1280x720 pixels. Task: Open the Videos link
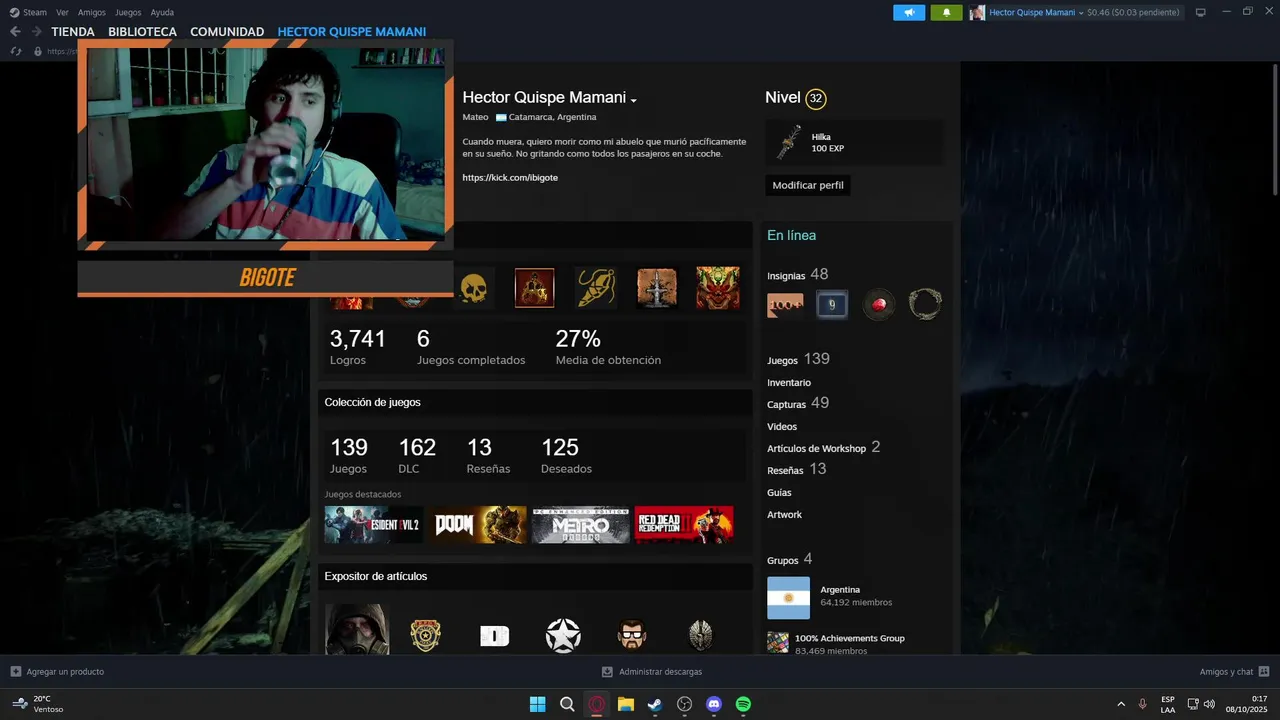click(x=782, y=427)
